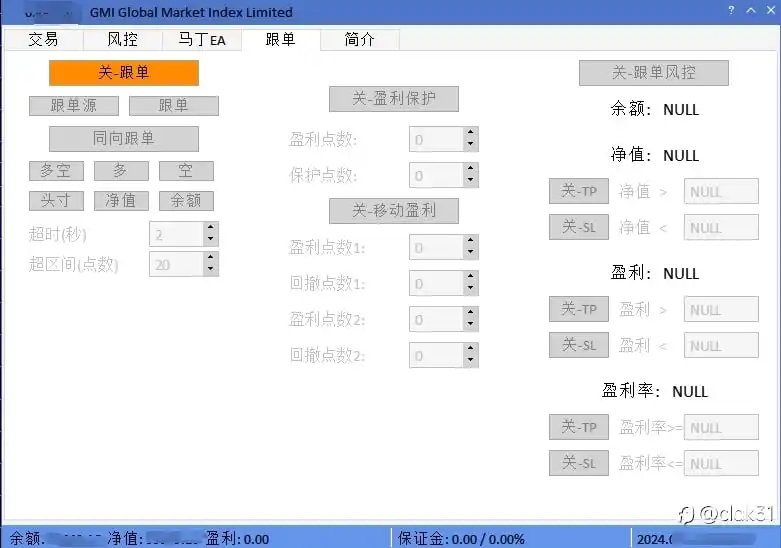Click the 盈利点数 input field
The height and width of the screenshot is (548, 781).
click(x=436, y=139)
